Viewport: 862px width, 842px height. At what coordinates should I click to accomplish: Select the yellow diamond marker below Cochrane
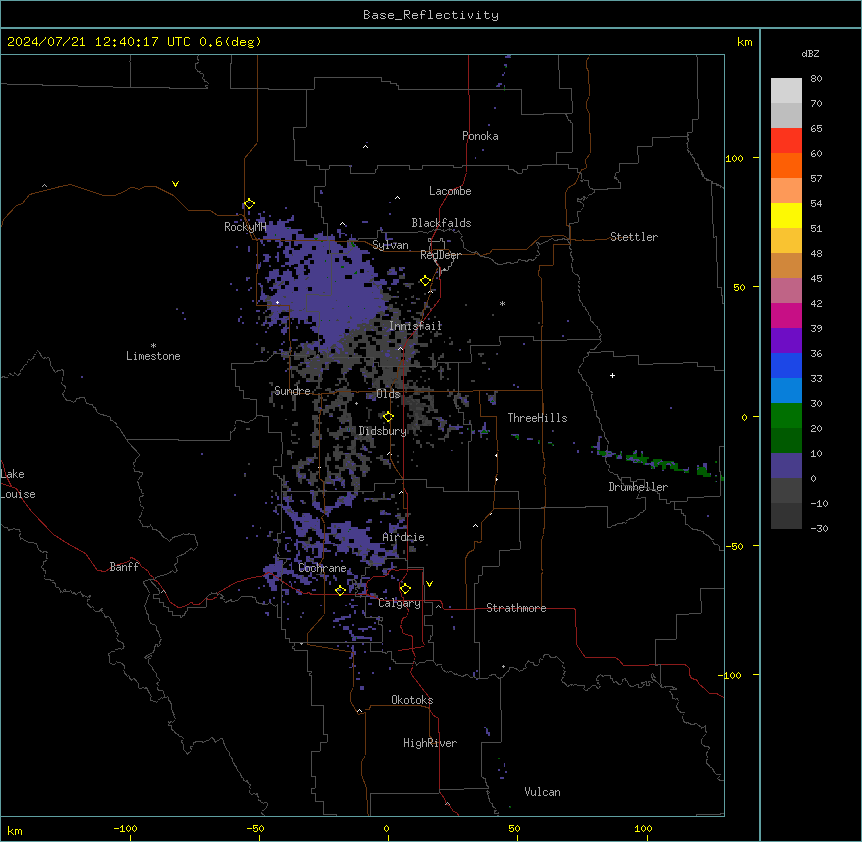(x=340, y=590)
